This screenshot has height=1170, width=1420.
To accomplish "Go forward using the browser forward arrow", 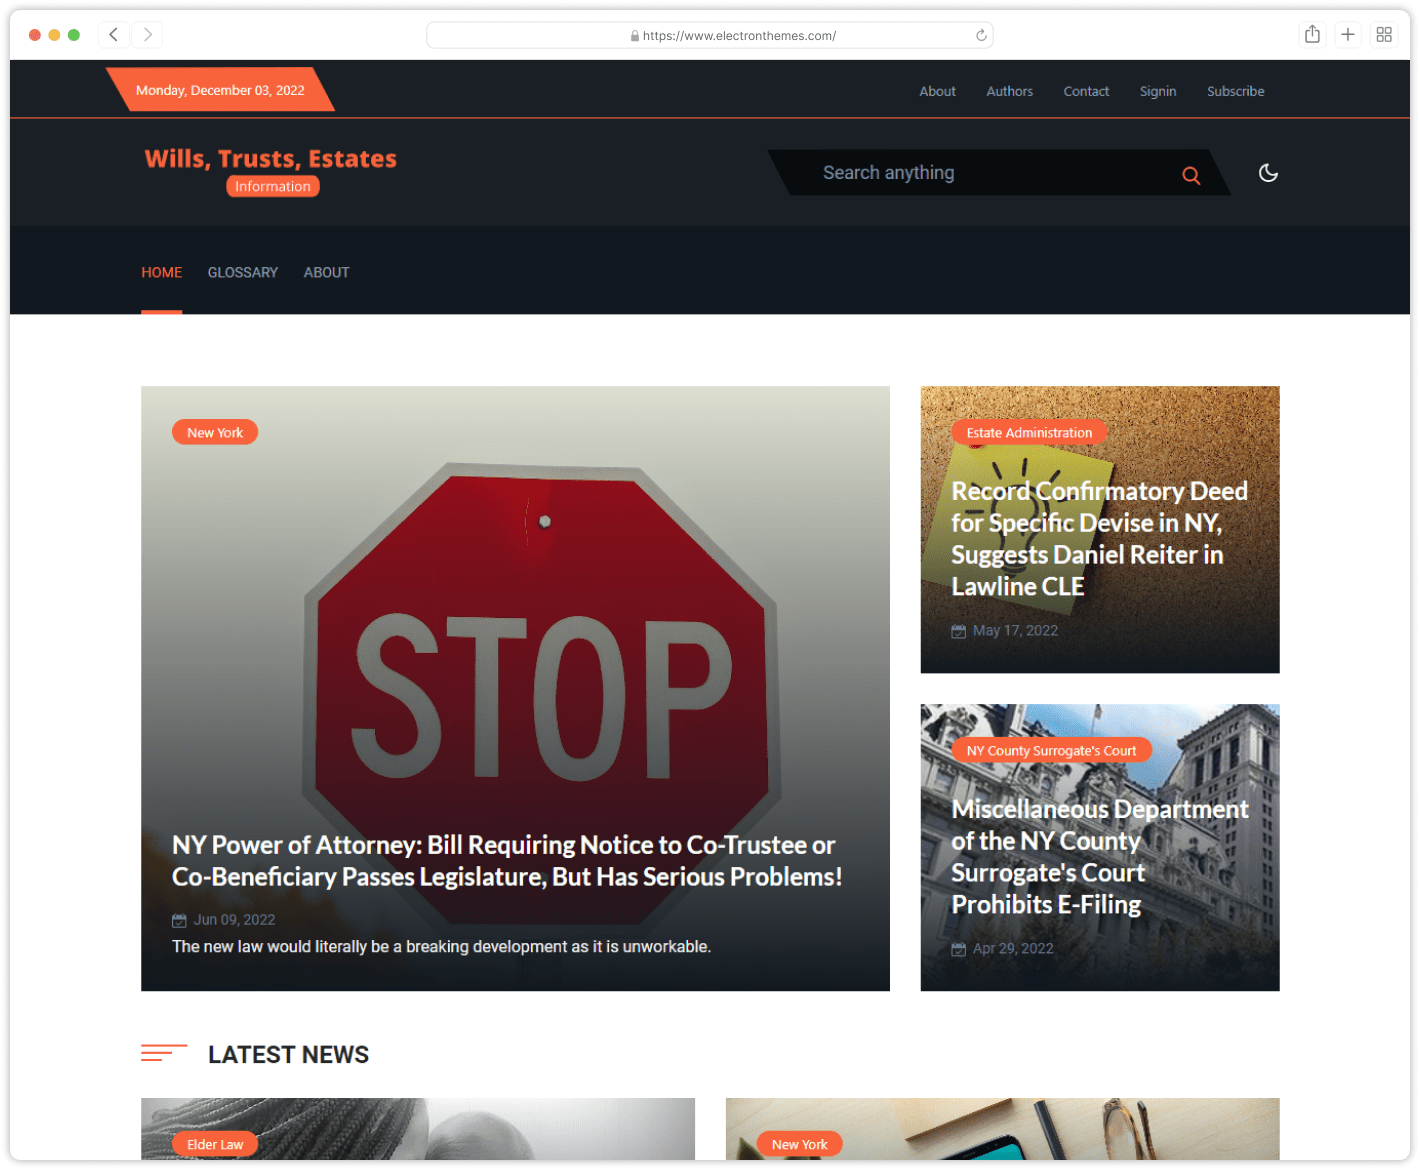I will point(148,35).
